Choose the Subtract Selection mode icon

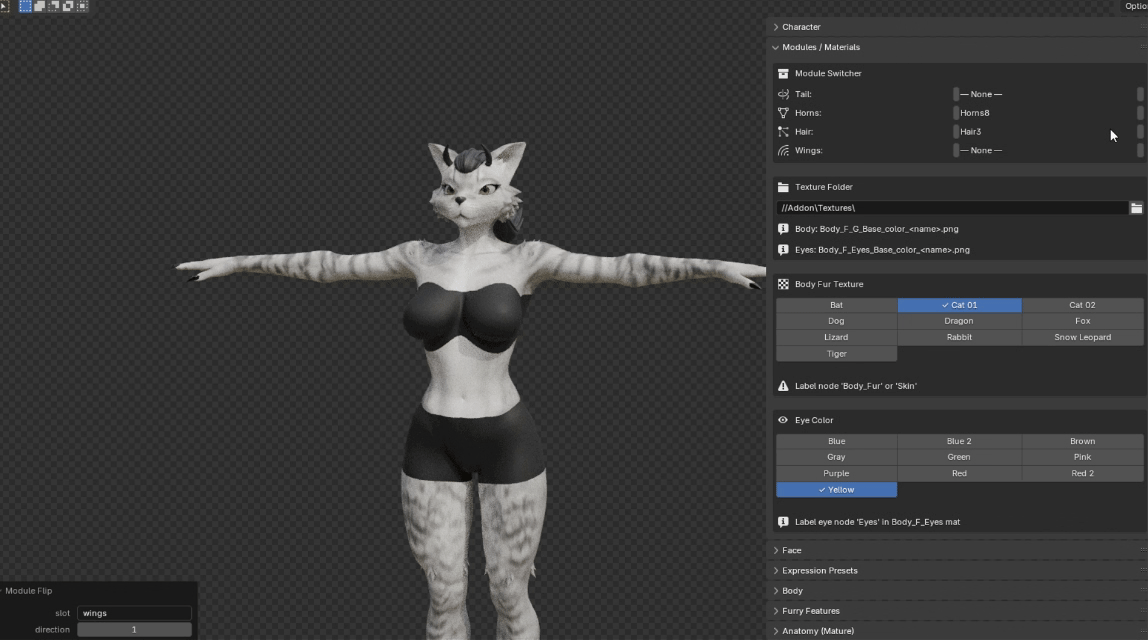tap(53, 6)
